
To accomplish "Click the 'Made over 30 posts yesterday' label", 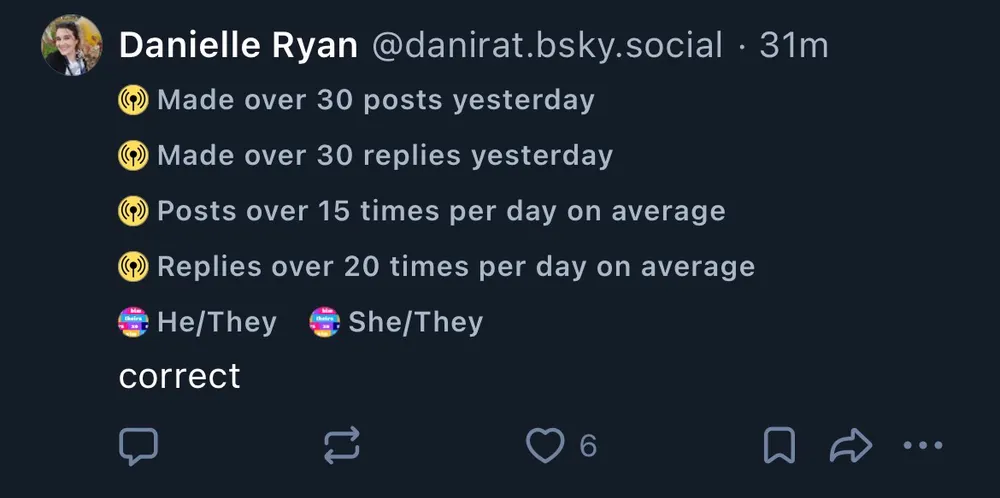I will [x=375, y=100].
